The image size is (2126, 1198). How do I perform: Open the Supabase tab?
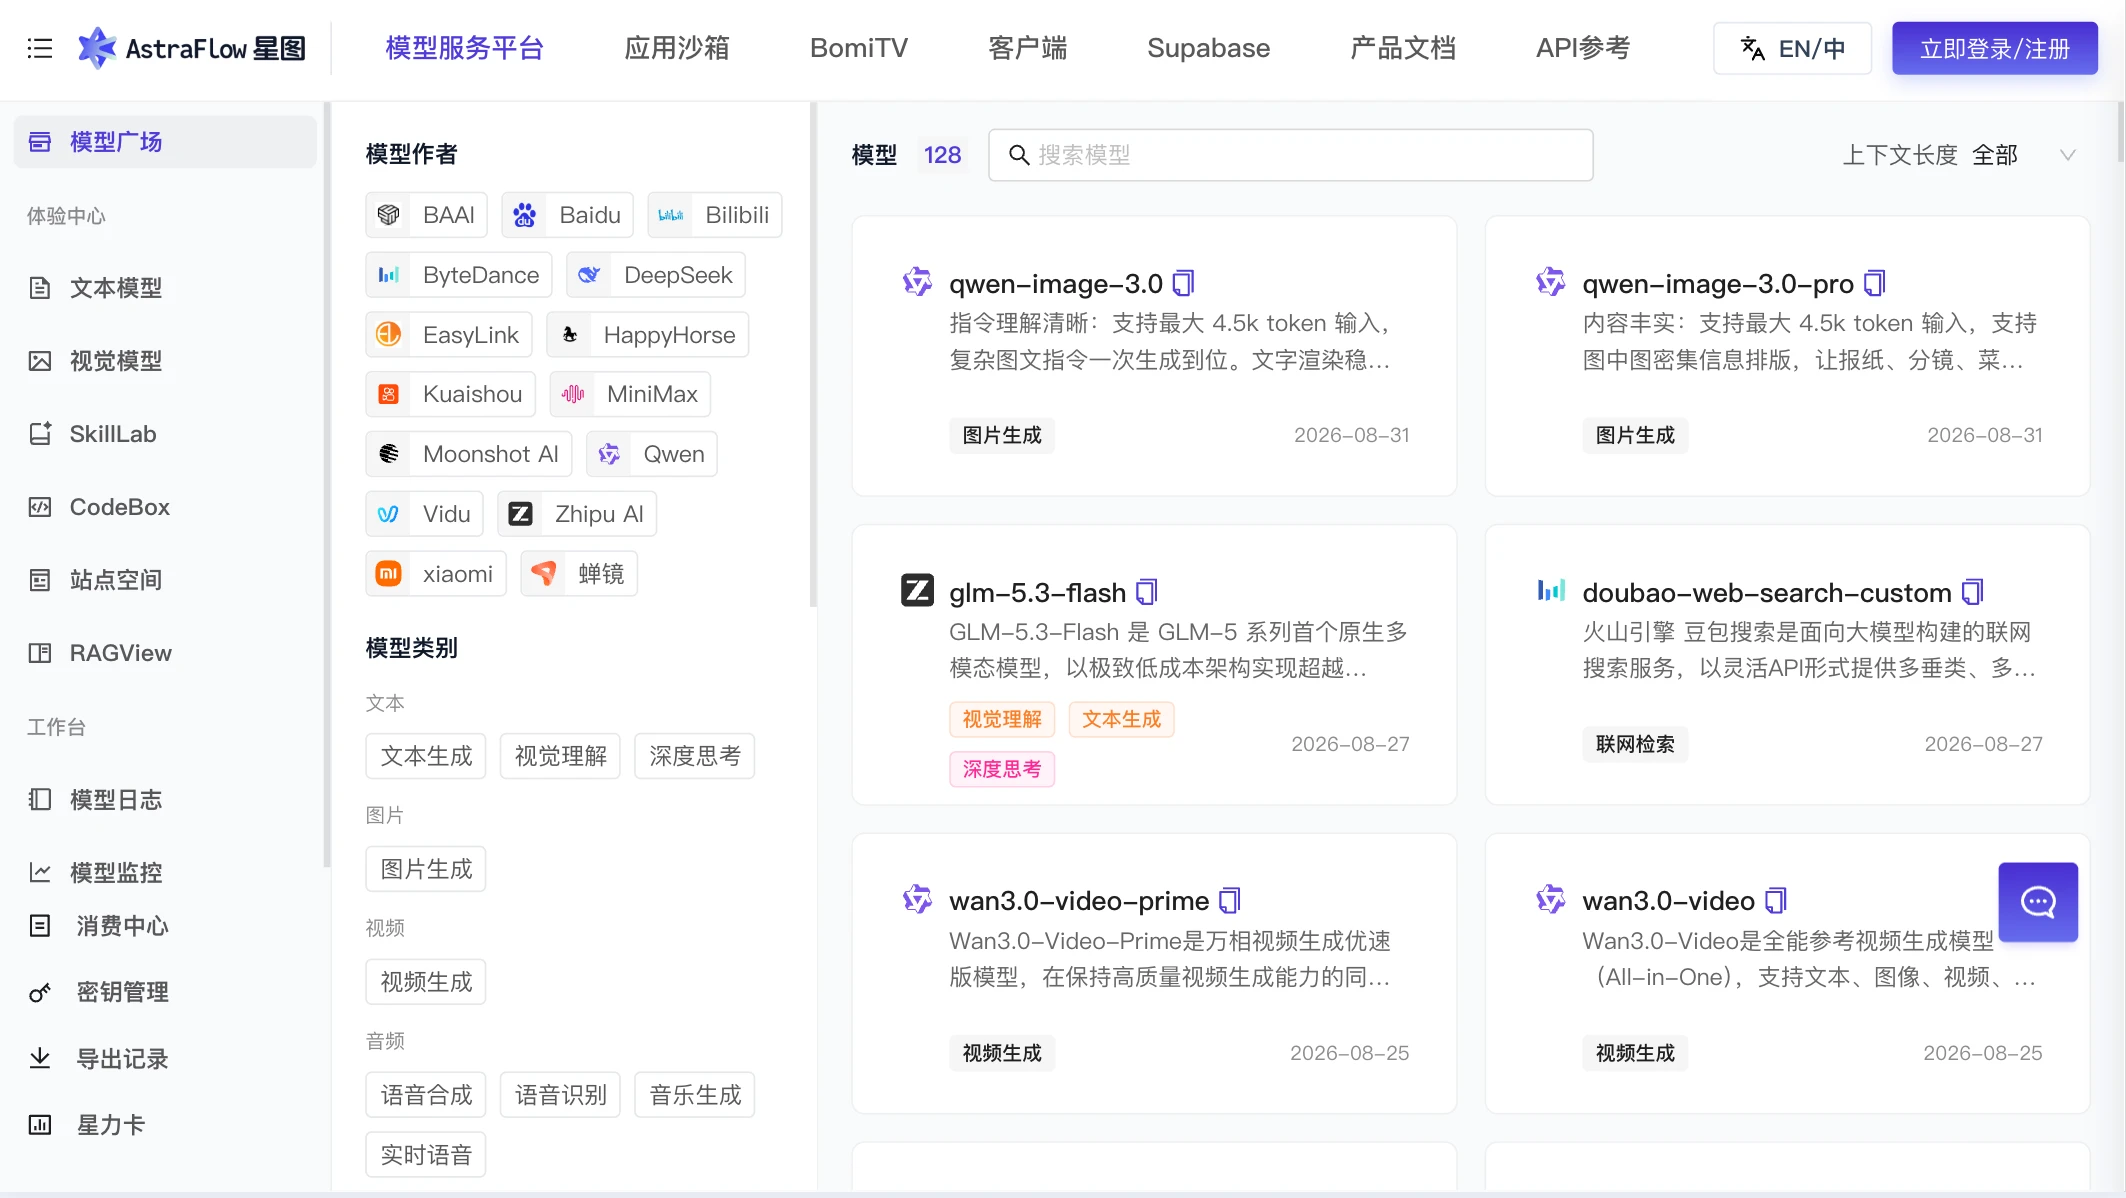click(x=1208, y=48)
